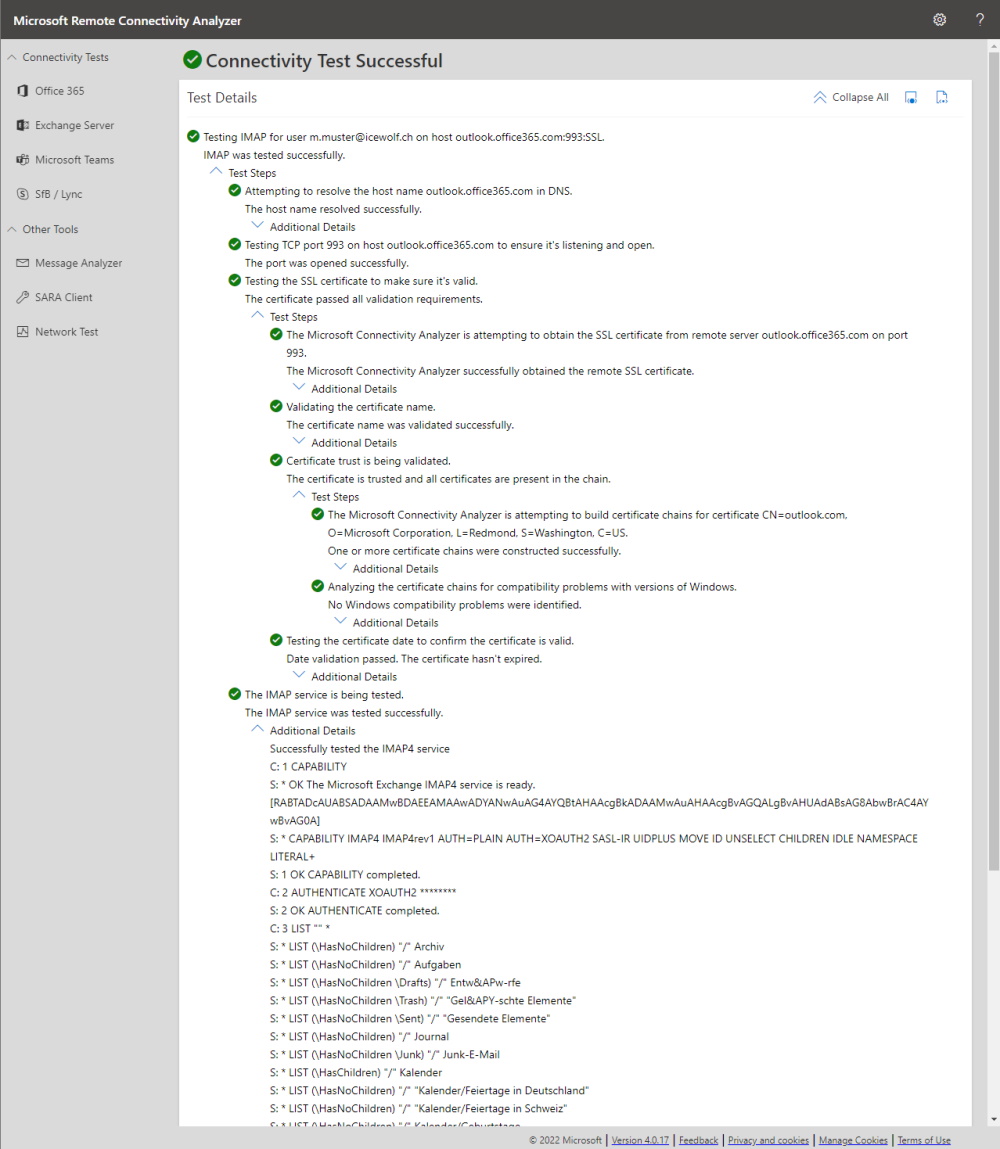Click green check beside Testing TCP port 993
Image resolution: width=1000 pixels, height=1149 pixels.
(x=234, y=245)
